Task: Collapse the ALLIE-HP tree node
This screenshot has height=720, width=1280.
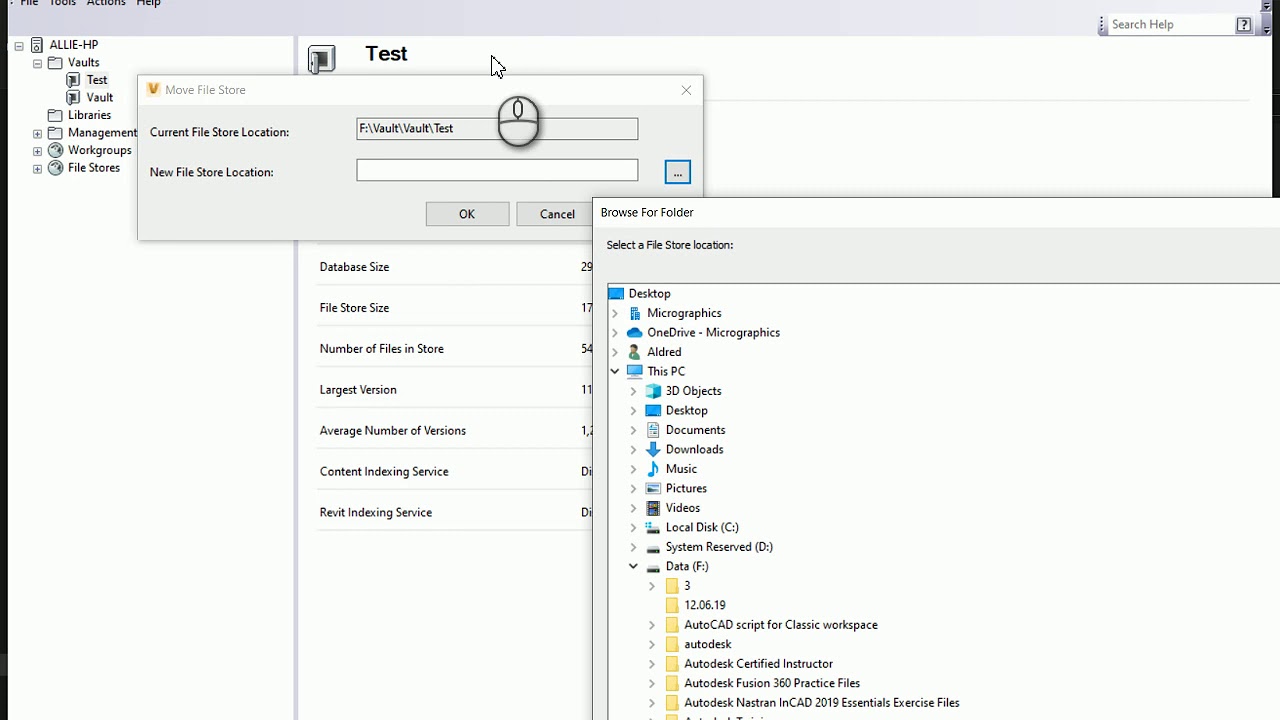Action: click(x=19, y=45)
